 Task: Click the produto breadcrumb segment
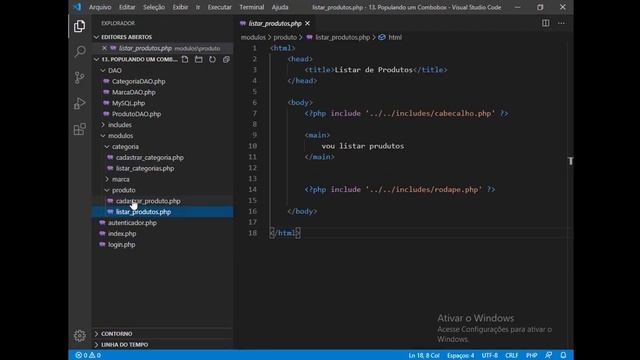coord(285,38)
